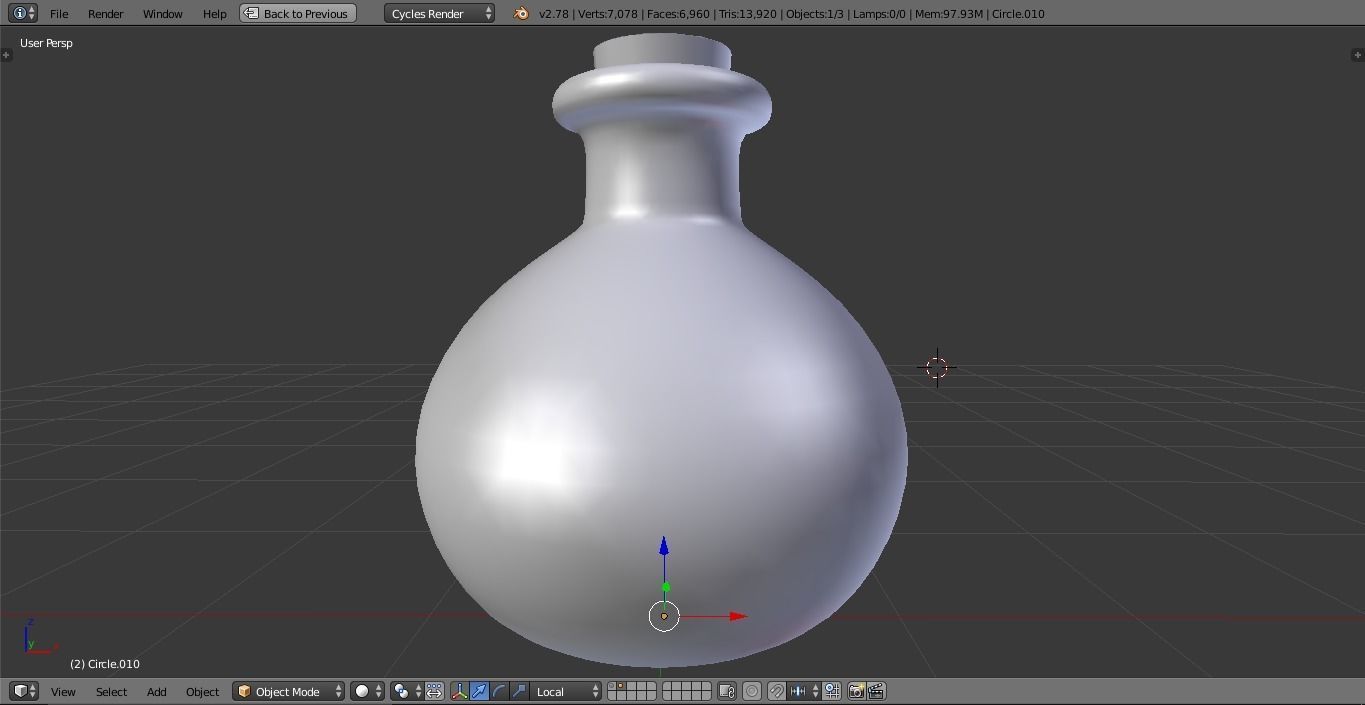The height and width of the screenshot is (705, 1365).
Task: Click Back to Previous button
Action: pyautogui.click(x=298, y=14)
